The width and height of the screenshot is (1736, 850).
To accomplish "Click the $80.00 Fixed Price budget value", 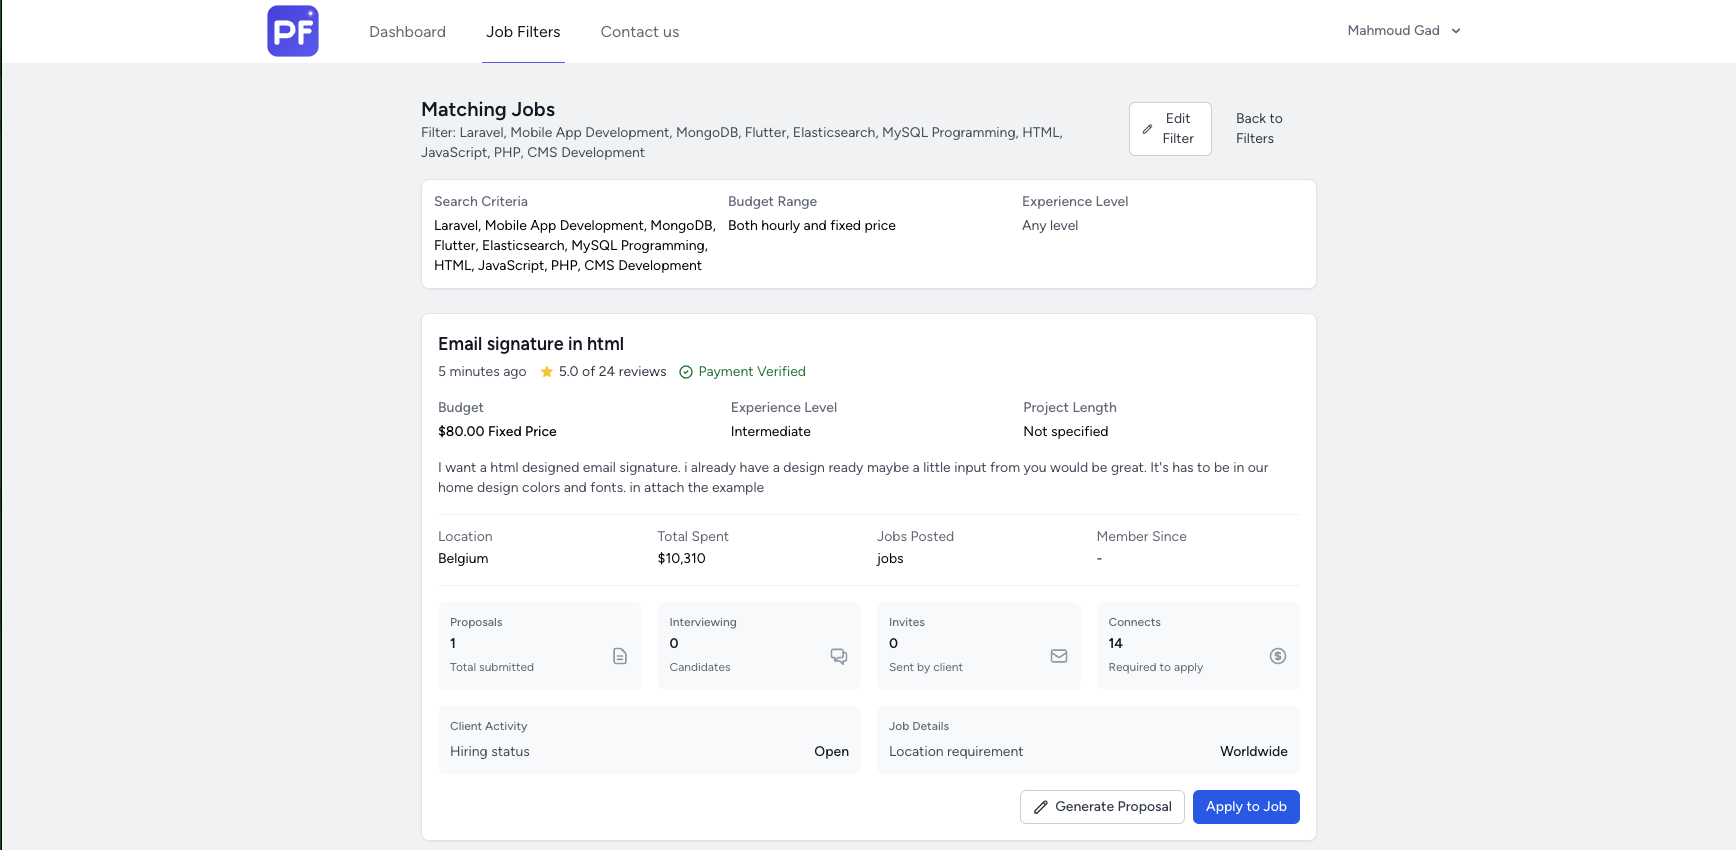I will point(497,432).
